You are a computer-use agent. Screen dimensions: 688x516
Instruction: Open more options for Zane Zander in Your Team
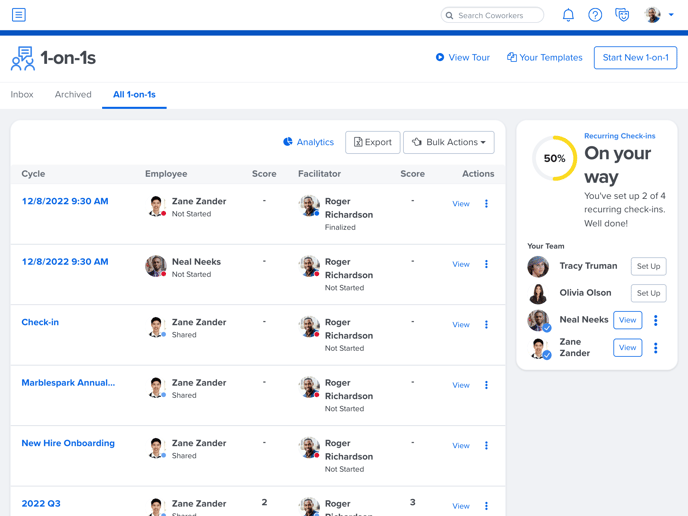[x=656, y=348]
